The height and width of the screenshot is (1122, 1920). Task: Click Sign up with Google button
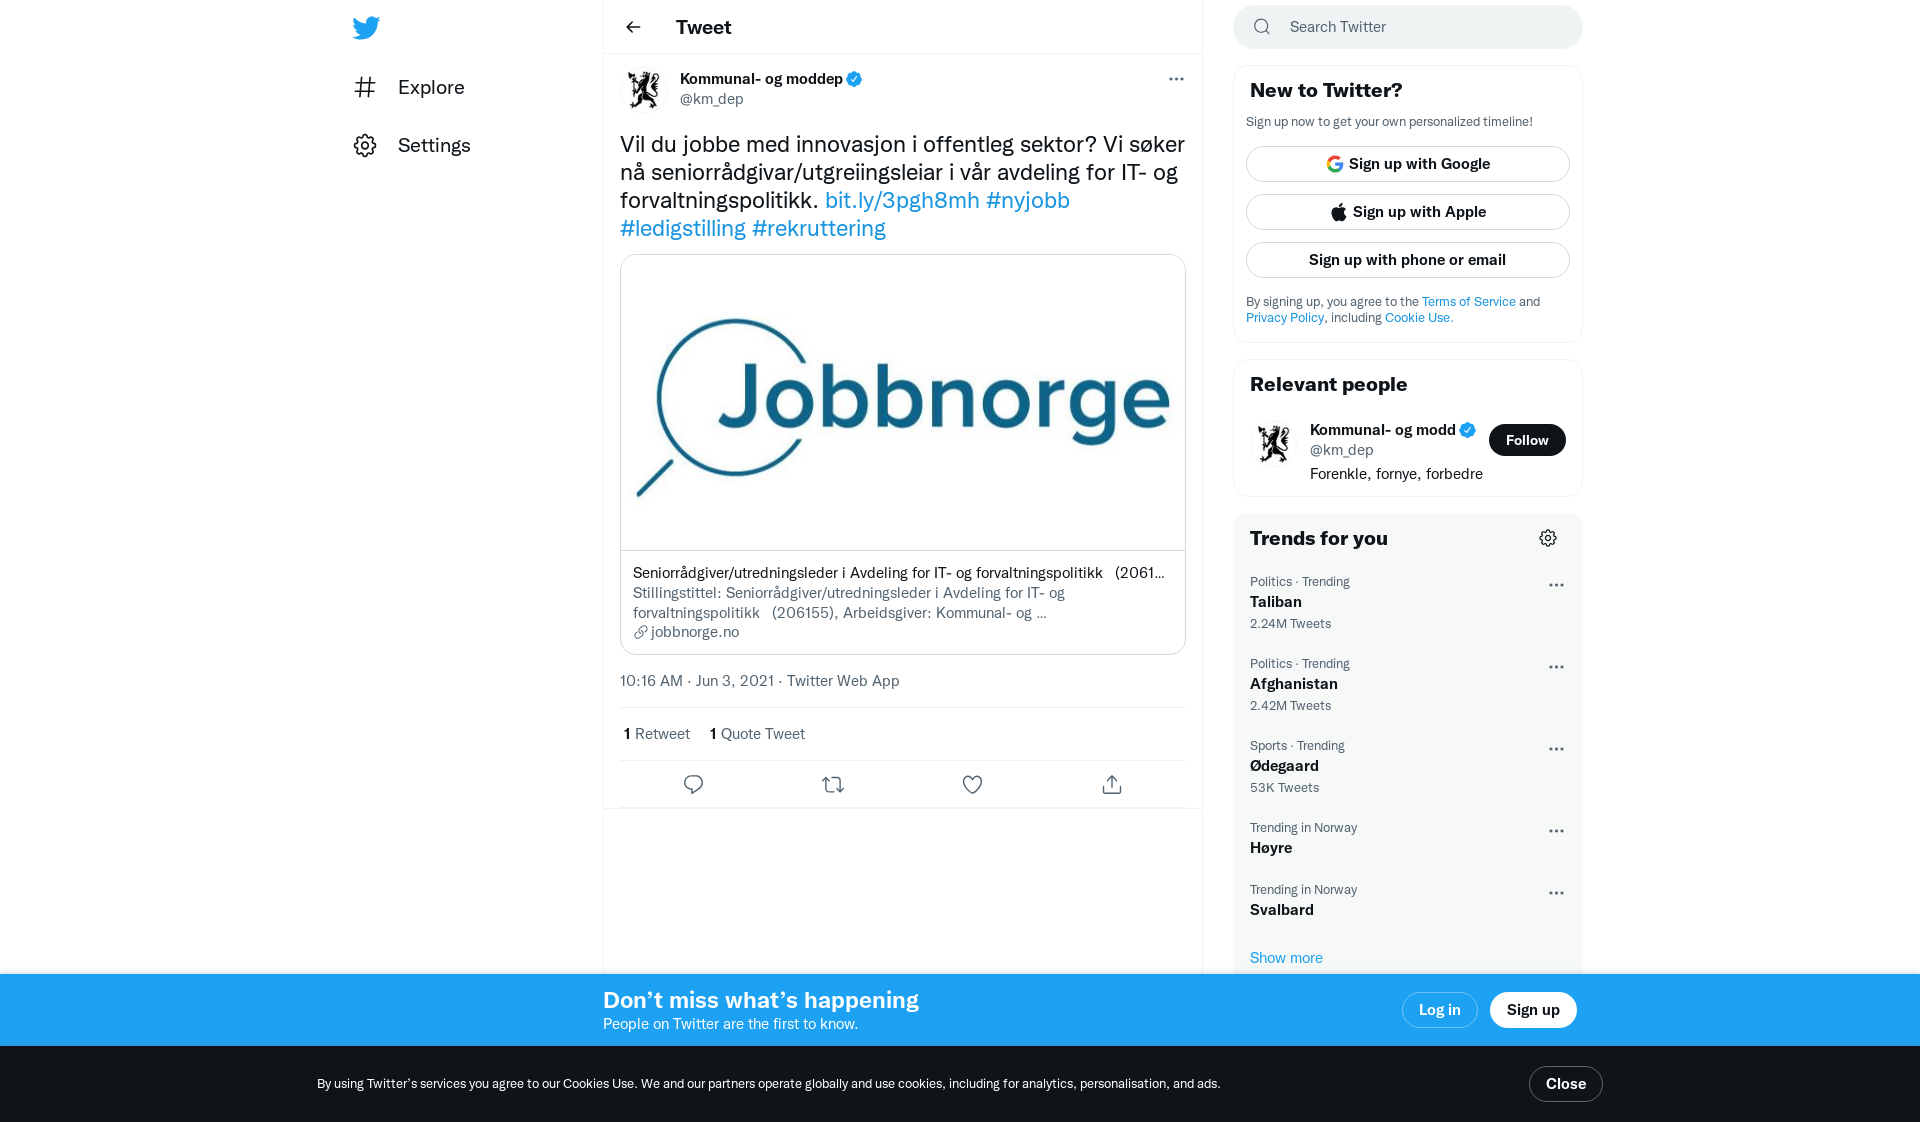(1407, 164)
